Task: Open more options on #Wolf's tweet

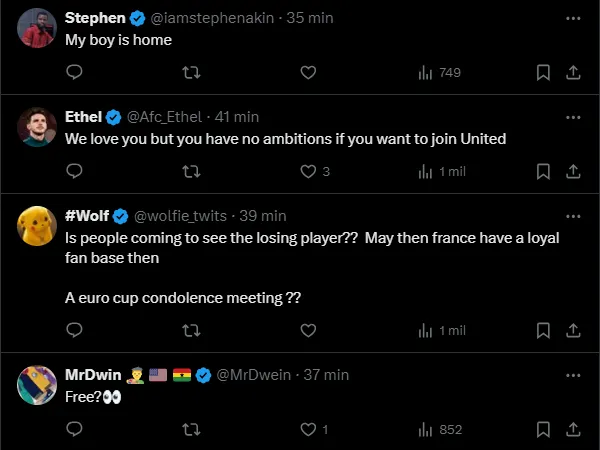Action: (x=573, y=216)
